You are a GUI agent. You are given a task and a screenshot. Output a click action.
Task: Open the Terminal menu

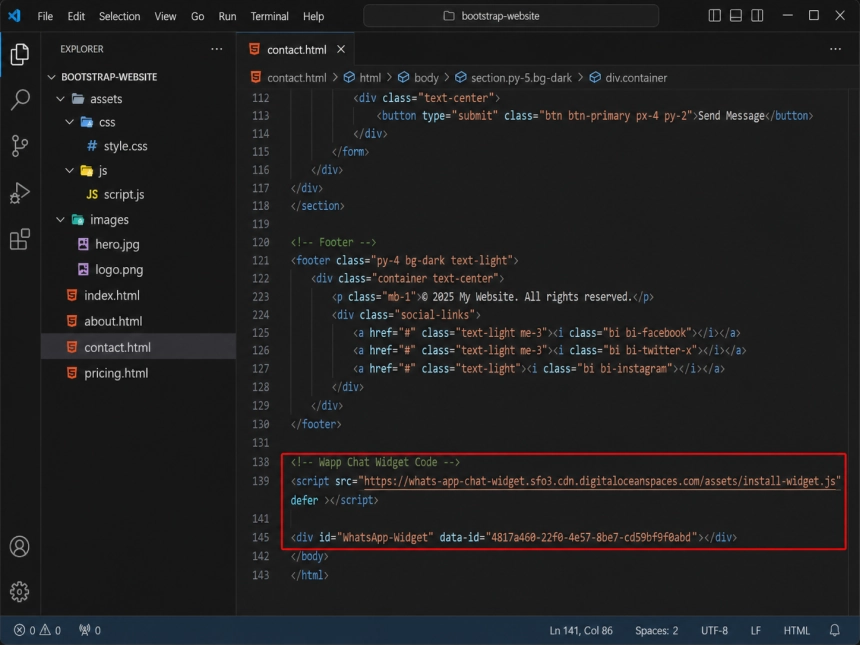click(269, 16)
